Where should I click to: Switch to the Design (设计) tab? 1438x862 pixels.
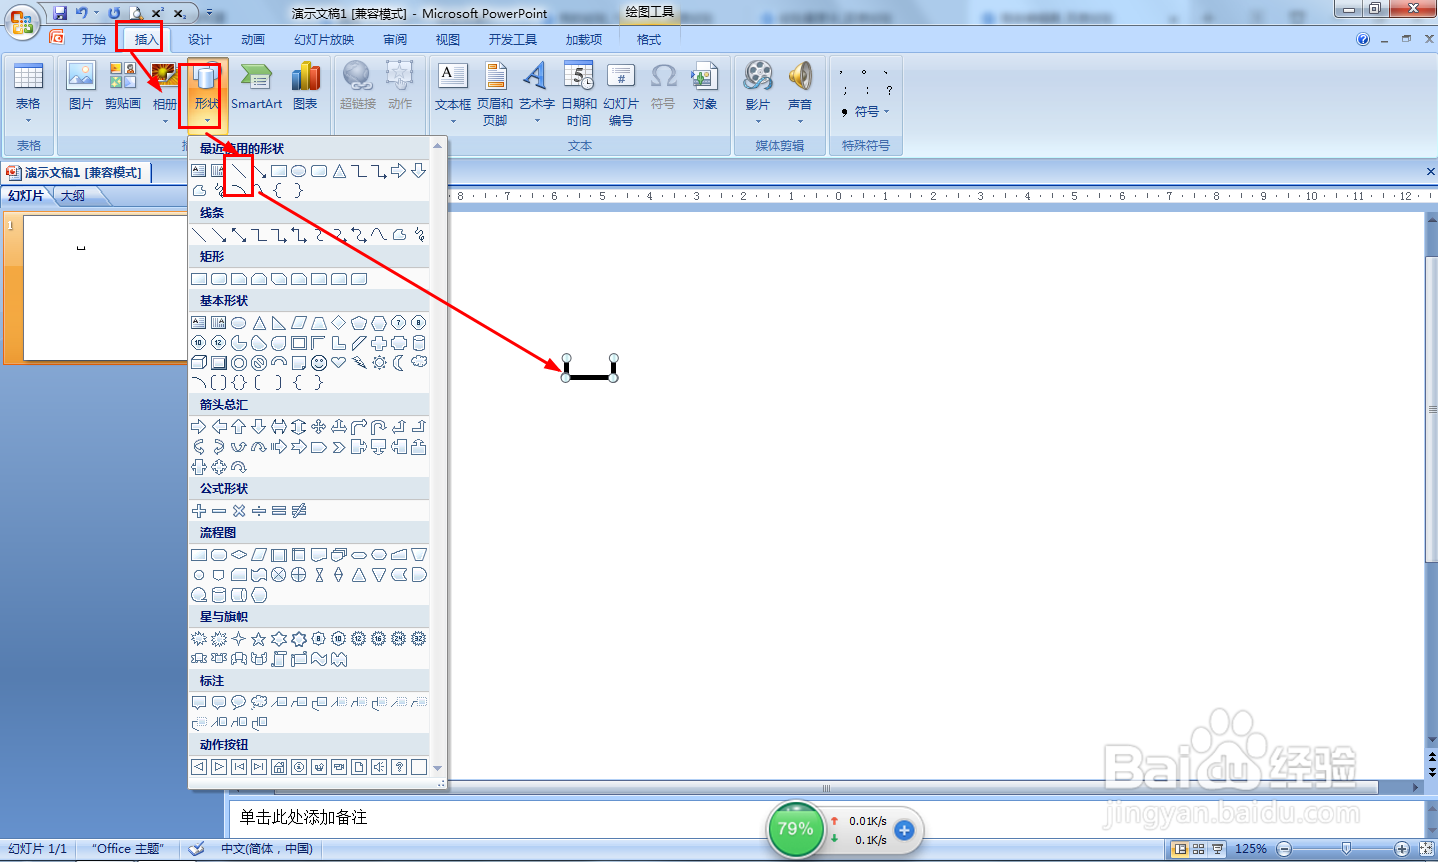pos(200,39)
